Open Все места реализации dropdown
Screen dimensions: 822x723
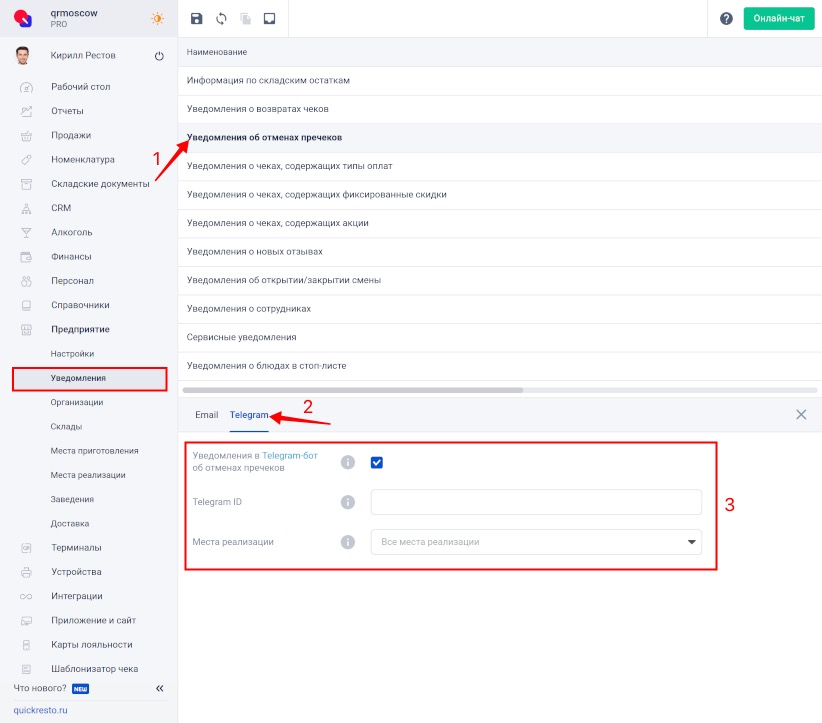tap(536, 542)
